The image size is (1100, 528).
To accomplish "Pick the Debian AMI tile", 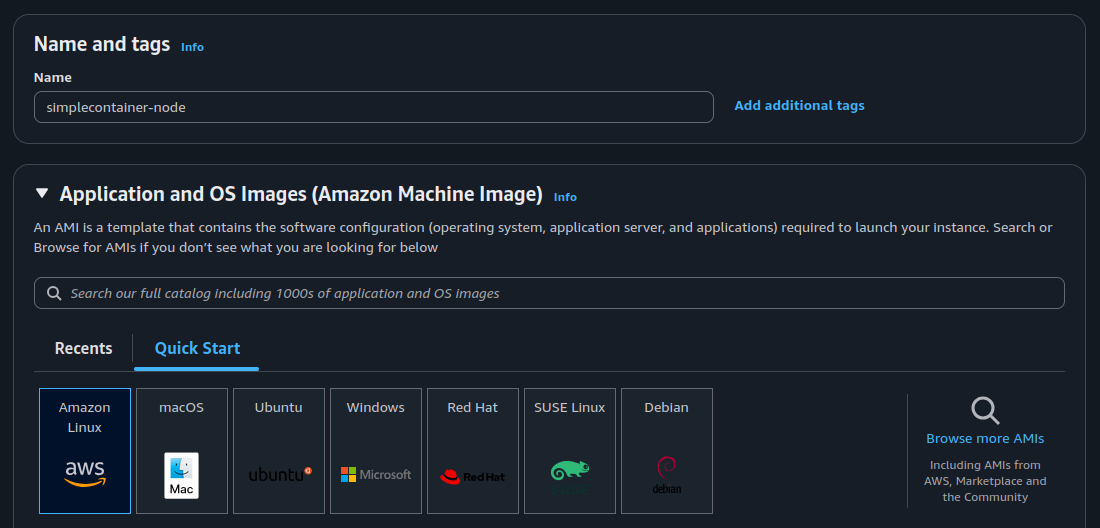I will coord(666,451).
